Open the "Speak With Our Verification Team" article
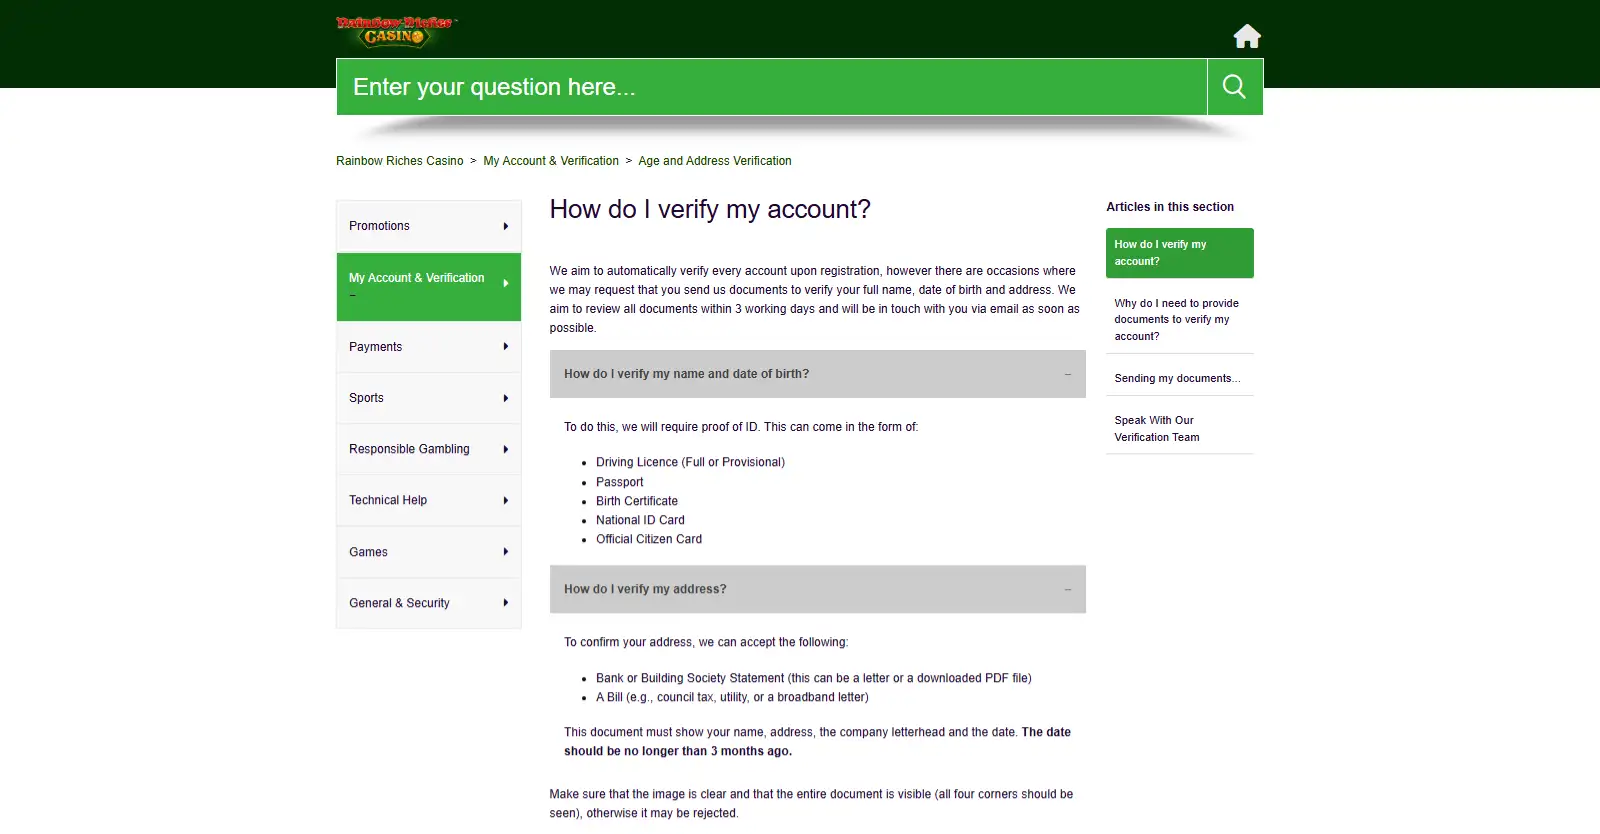 pos(1179,429)
